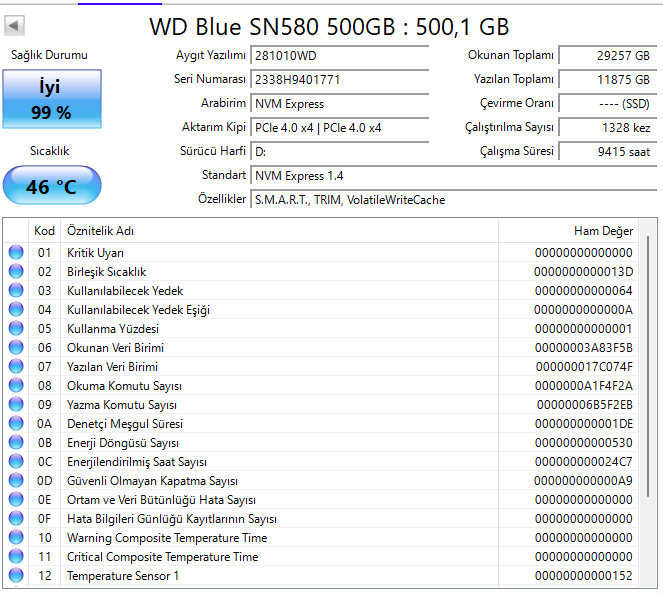Click the Çalıştırılma Sayısı 1328 kez value

point(608,128)
